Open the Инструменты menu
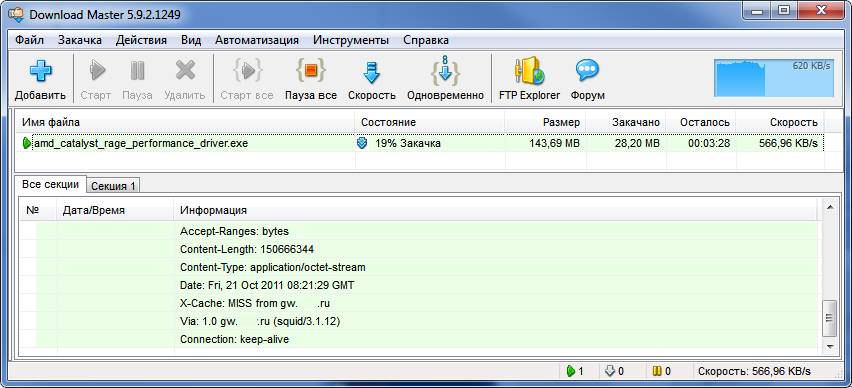Screen dimensions: 852x388 point(351,40)
